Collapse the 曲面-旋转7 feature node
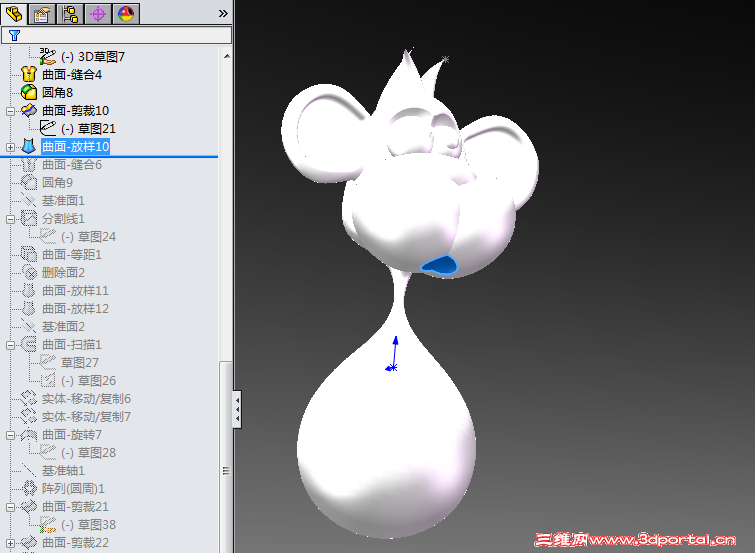 10,435
